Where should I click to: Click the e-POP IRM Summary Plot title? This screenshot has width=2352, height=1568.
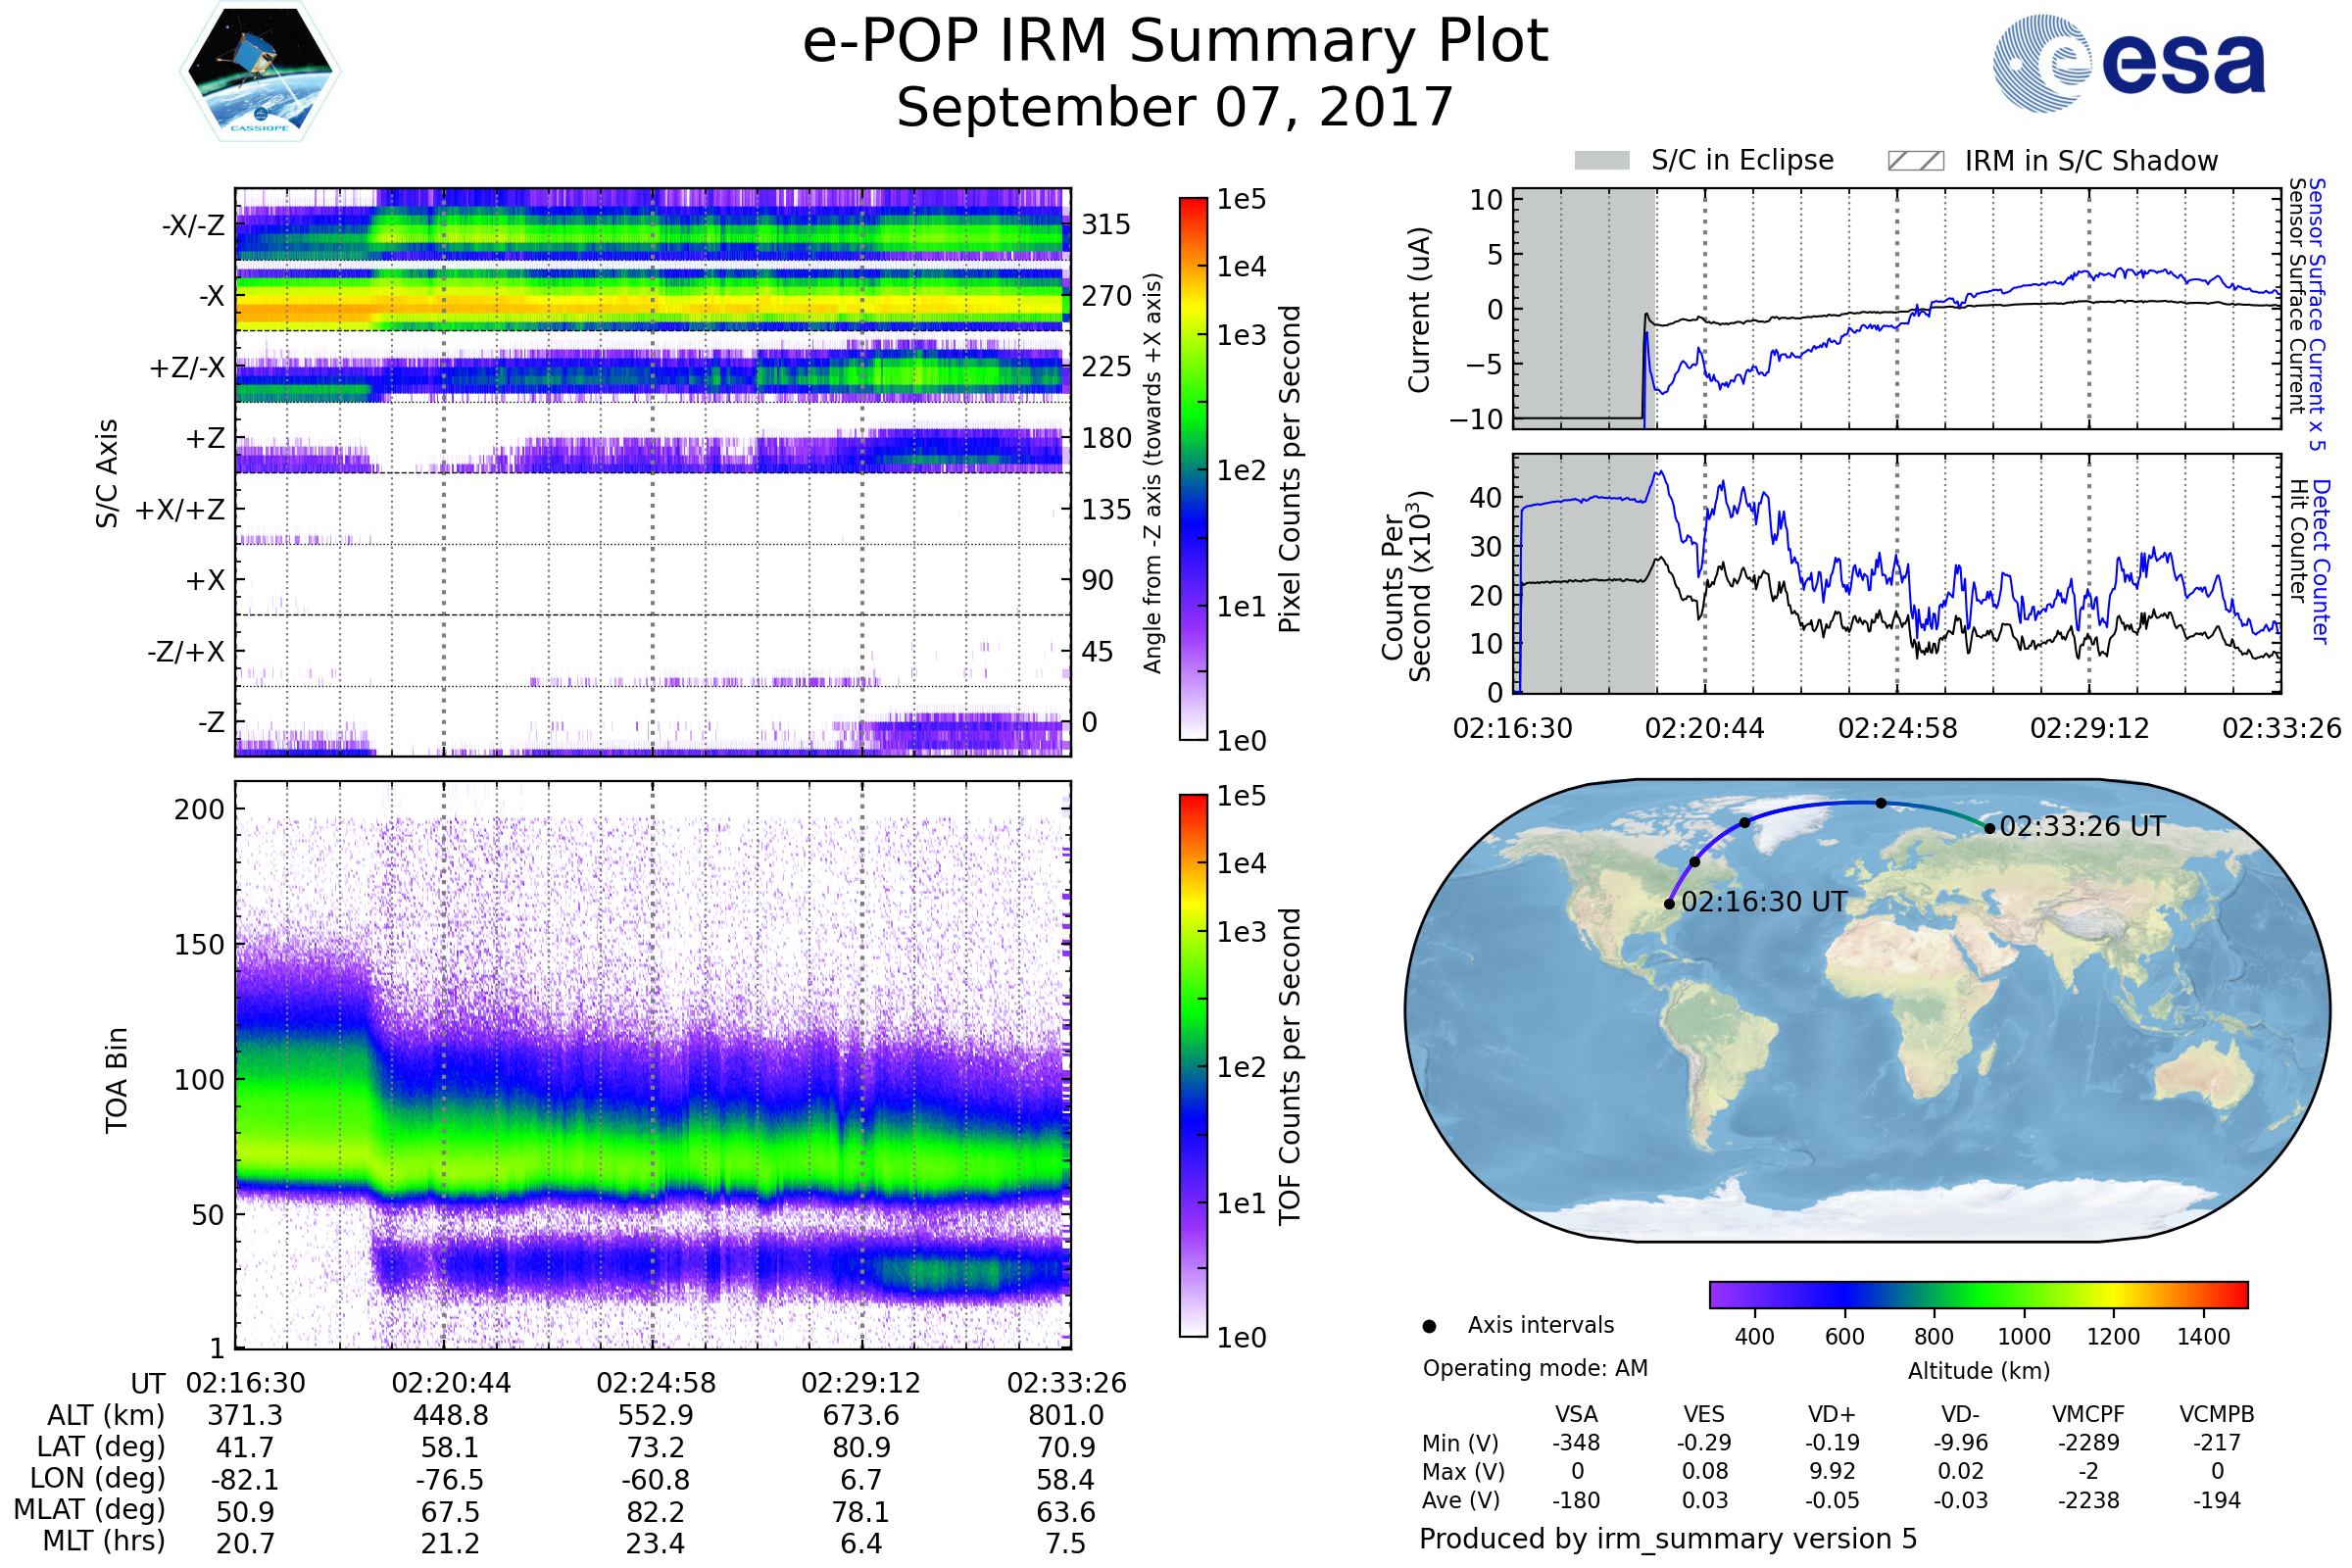(x=1175, y=42)
